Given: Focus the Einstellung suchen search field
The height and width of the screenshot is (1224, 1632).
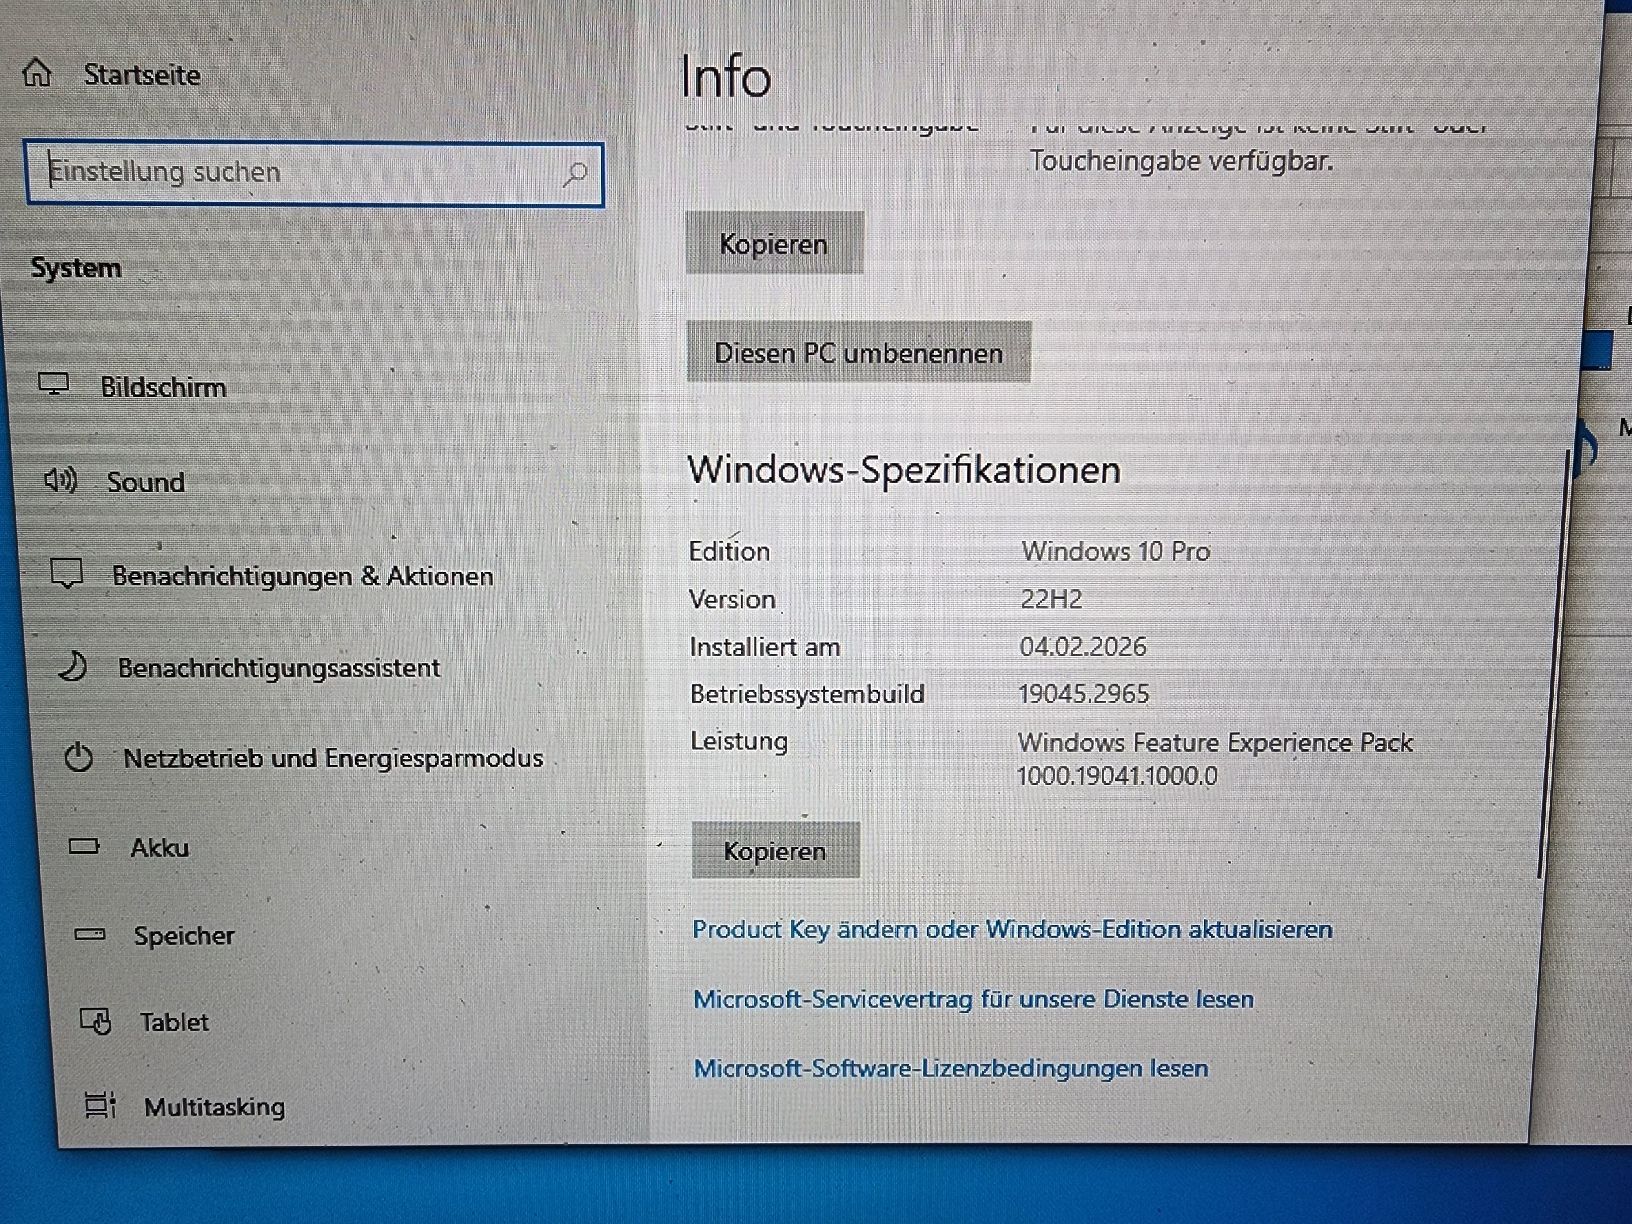Looking at the screenshot, I should pos(314,175).
